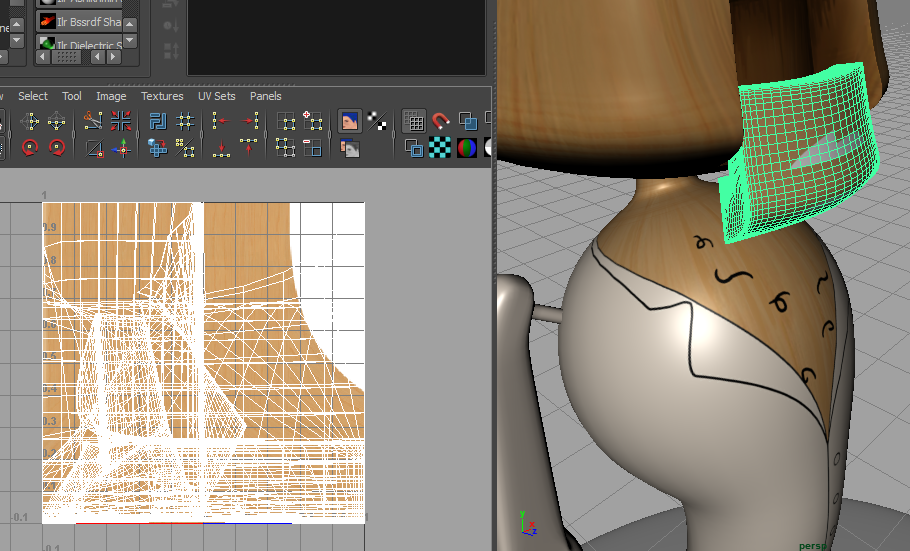Click the Move and Sew UVs icon
This screenshot has height=551, width=910.
[121, 149]
